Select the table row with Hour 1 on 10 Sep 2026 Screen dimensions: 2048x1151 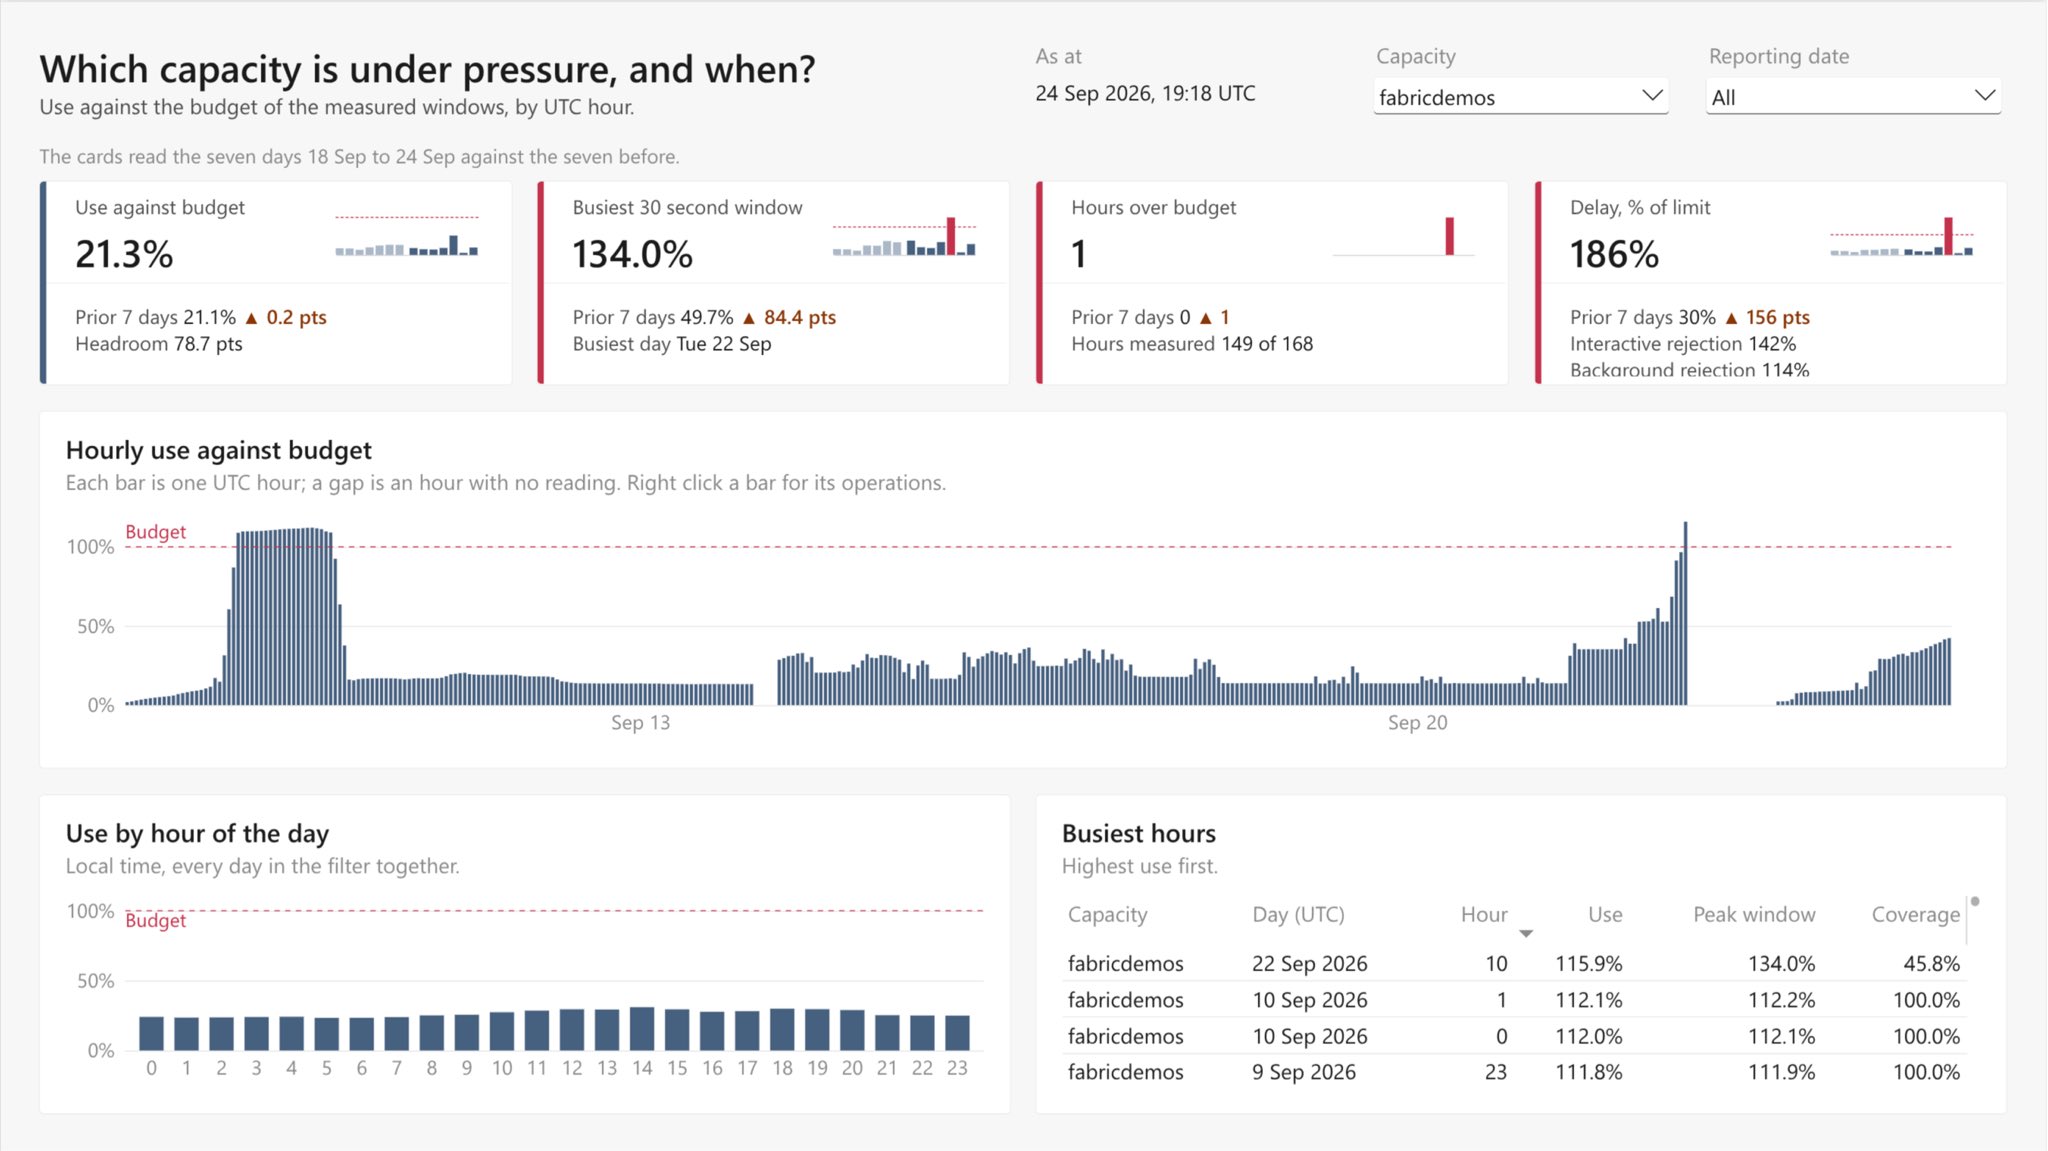coord(1513,999)
